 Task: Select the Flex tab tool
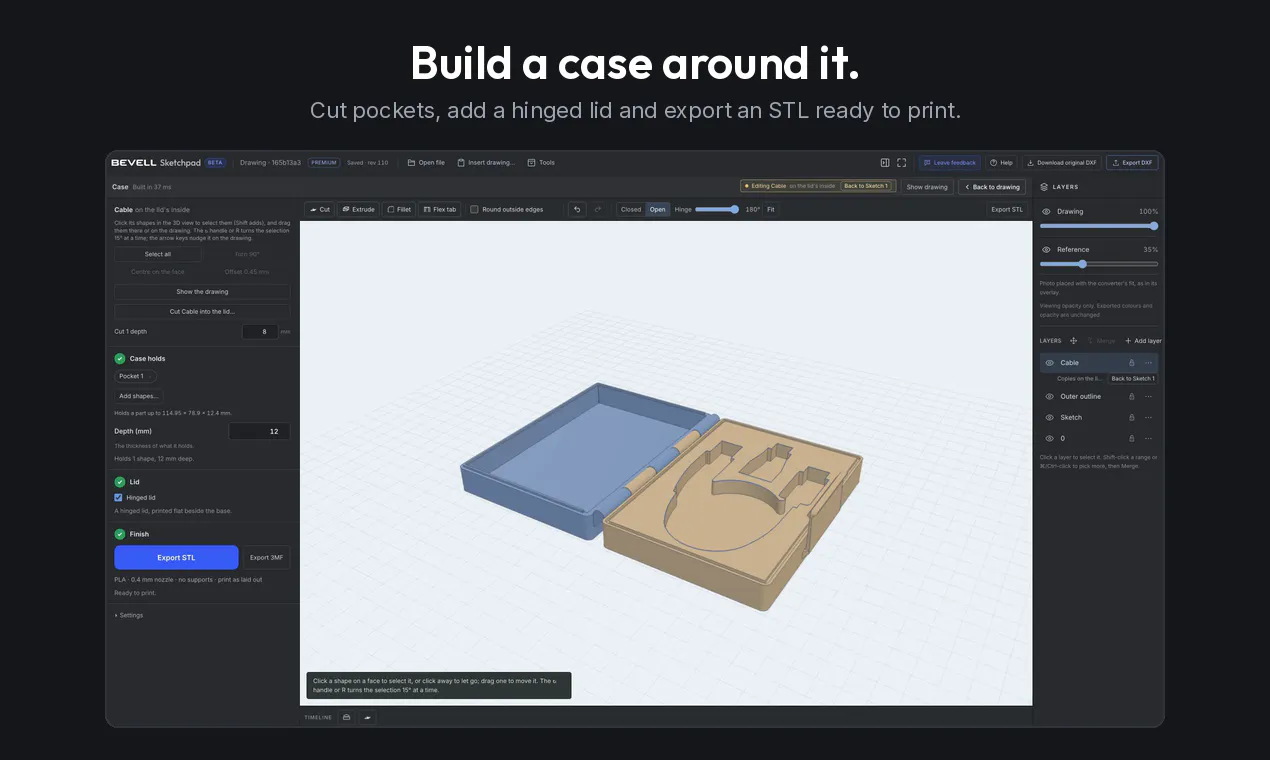click(x=440, y=209)
